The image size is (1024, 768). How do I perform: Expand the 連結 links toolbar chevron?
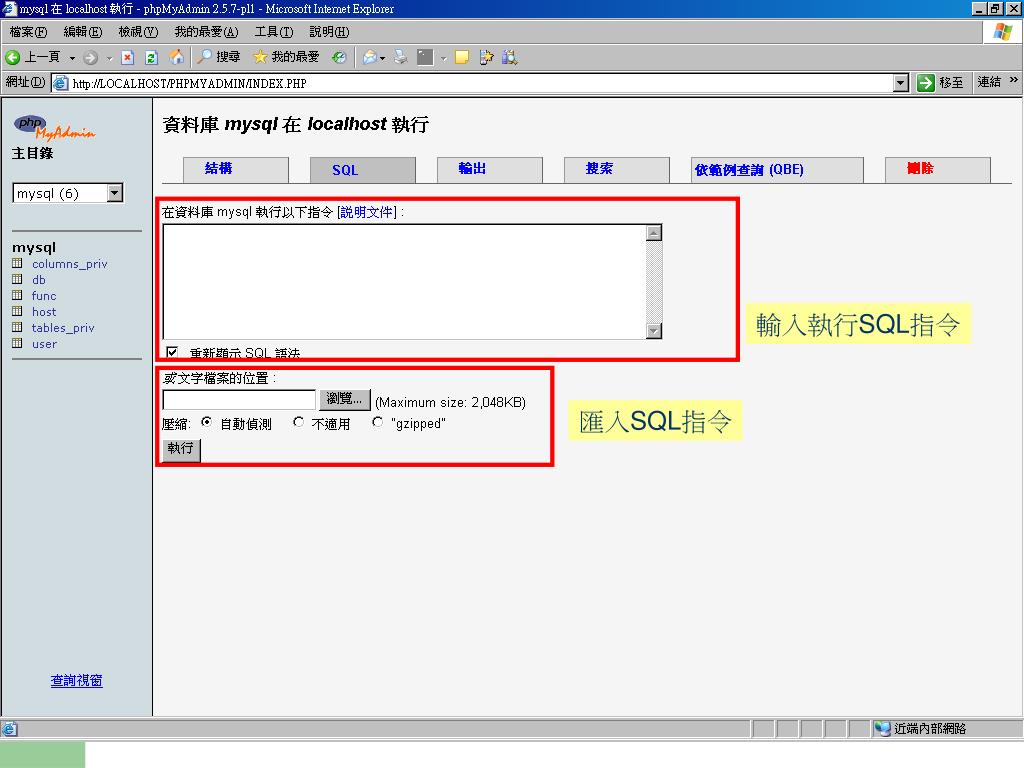pos(1014,80)
